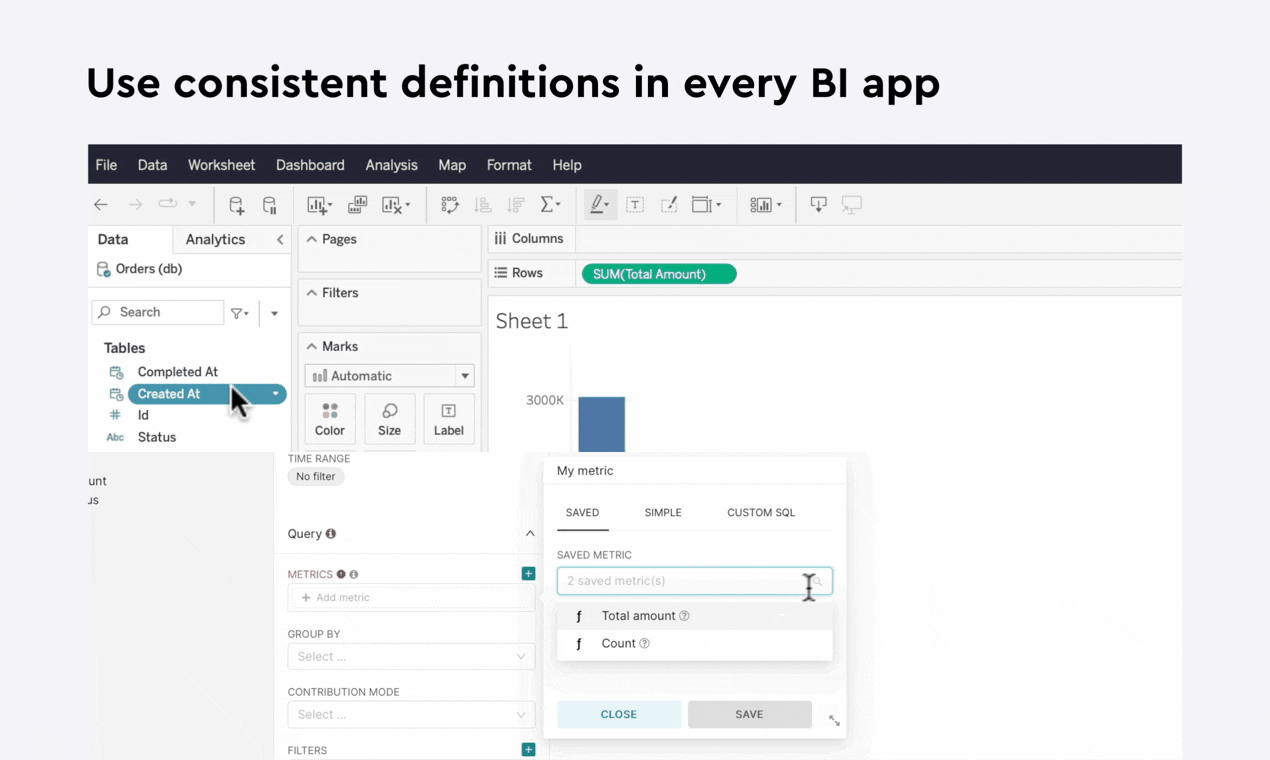Open the data pane view options arrow
This screenshot has width=1270, height=760.
(x=274, y=313)
